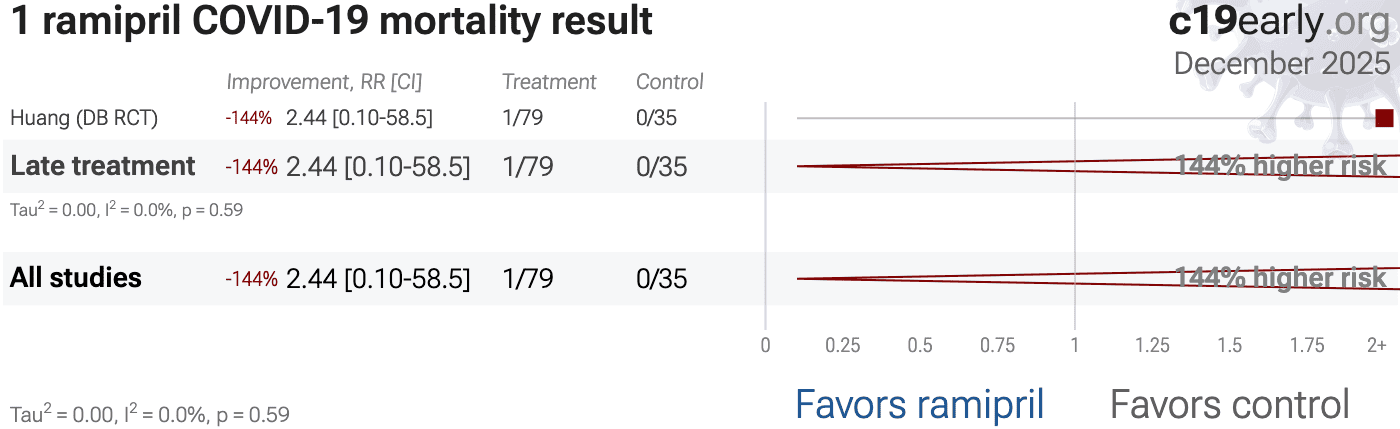Viewport: 1400px width, 429px height.
Task: Select the All studies row label
Action: click(76, 278)
